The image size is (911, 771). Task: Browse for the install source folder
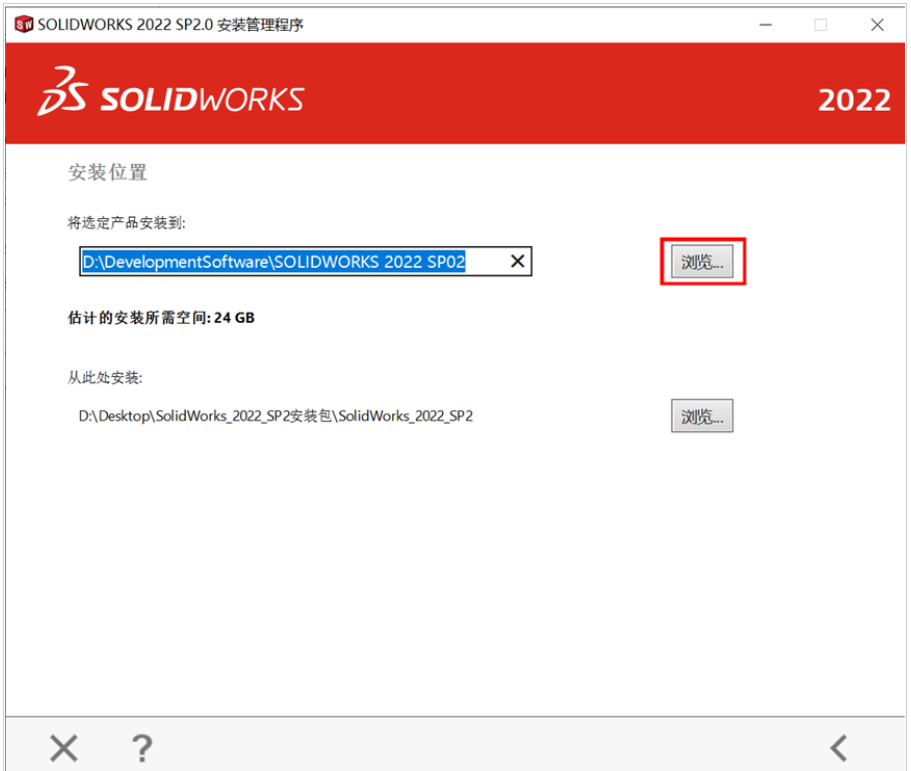click(702, 416)
